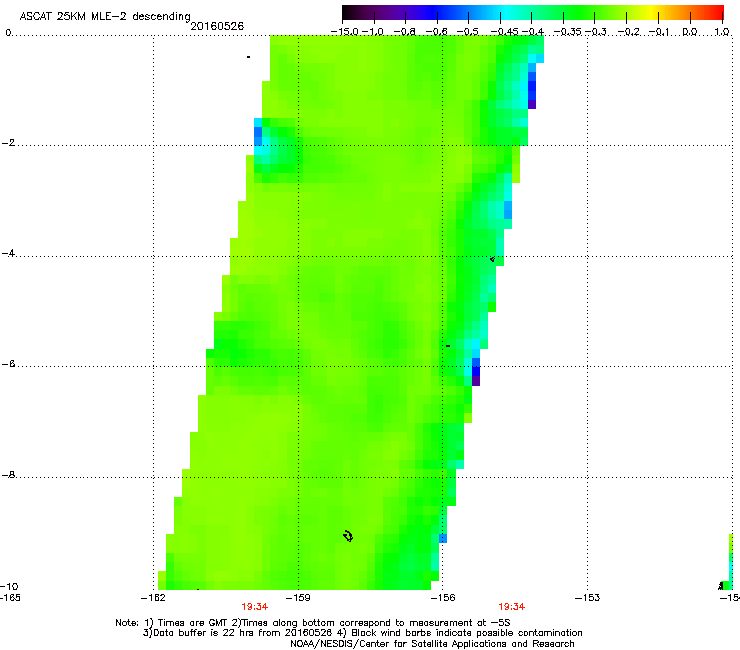Click the red 19:34 time left of -159
The width and height of the screenshot is (740, 650).
click(255, 607)
